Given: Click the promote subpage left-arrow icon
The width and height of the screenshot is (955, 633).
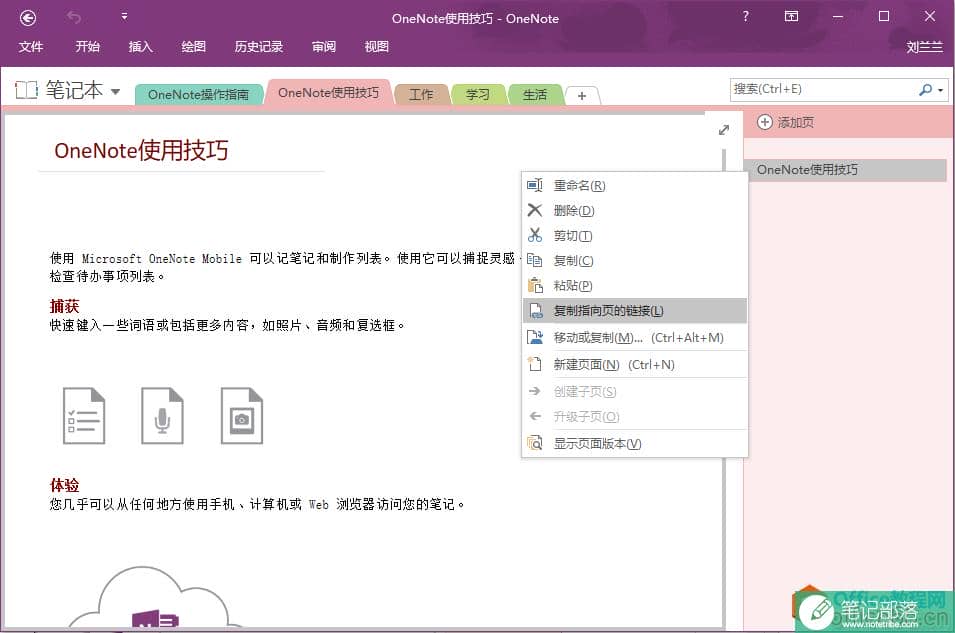Looking at the screenshot, I should coord(535,416).
